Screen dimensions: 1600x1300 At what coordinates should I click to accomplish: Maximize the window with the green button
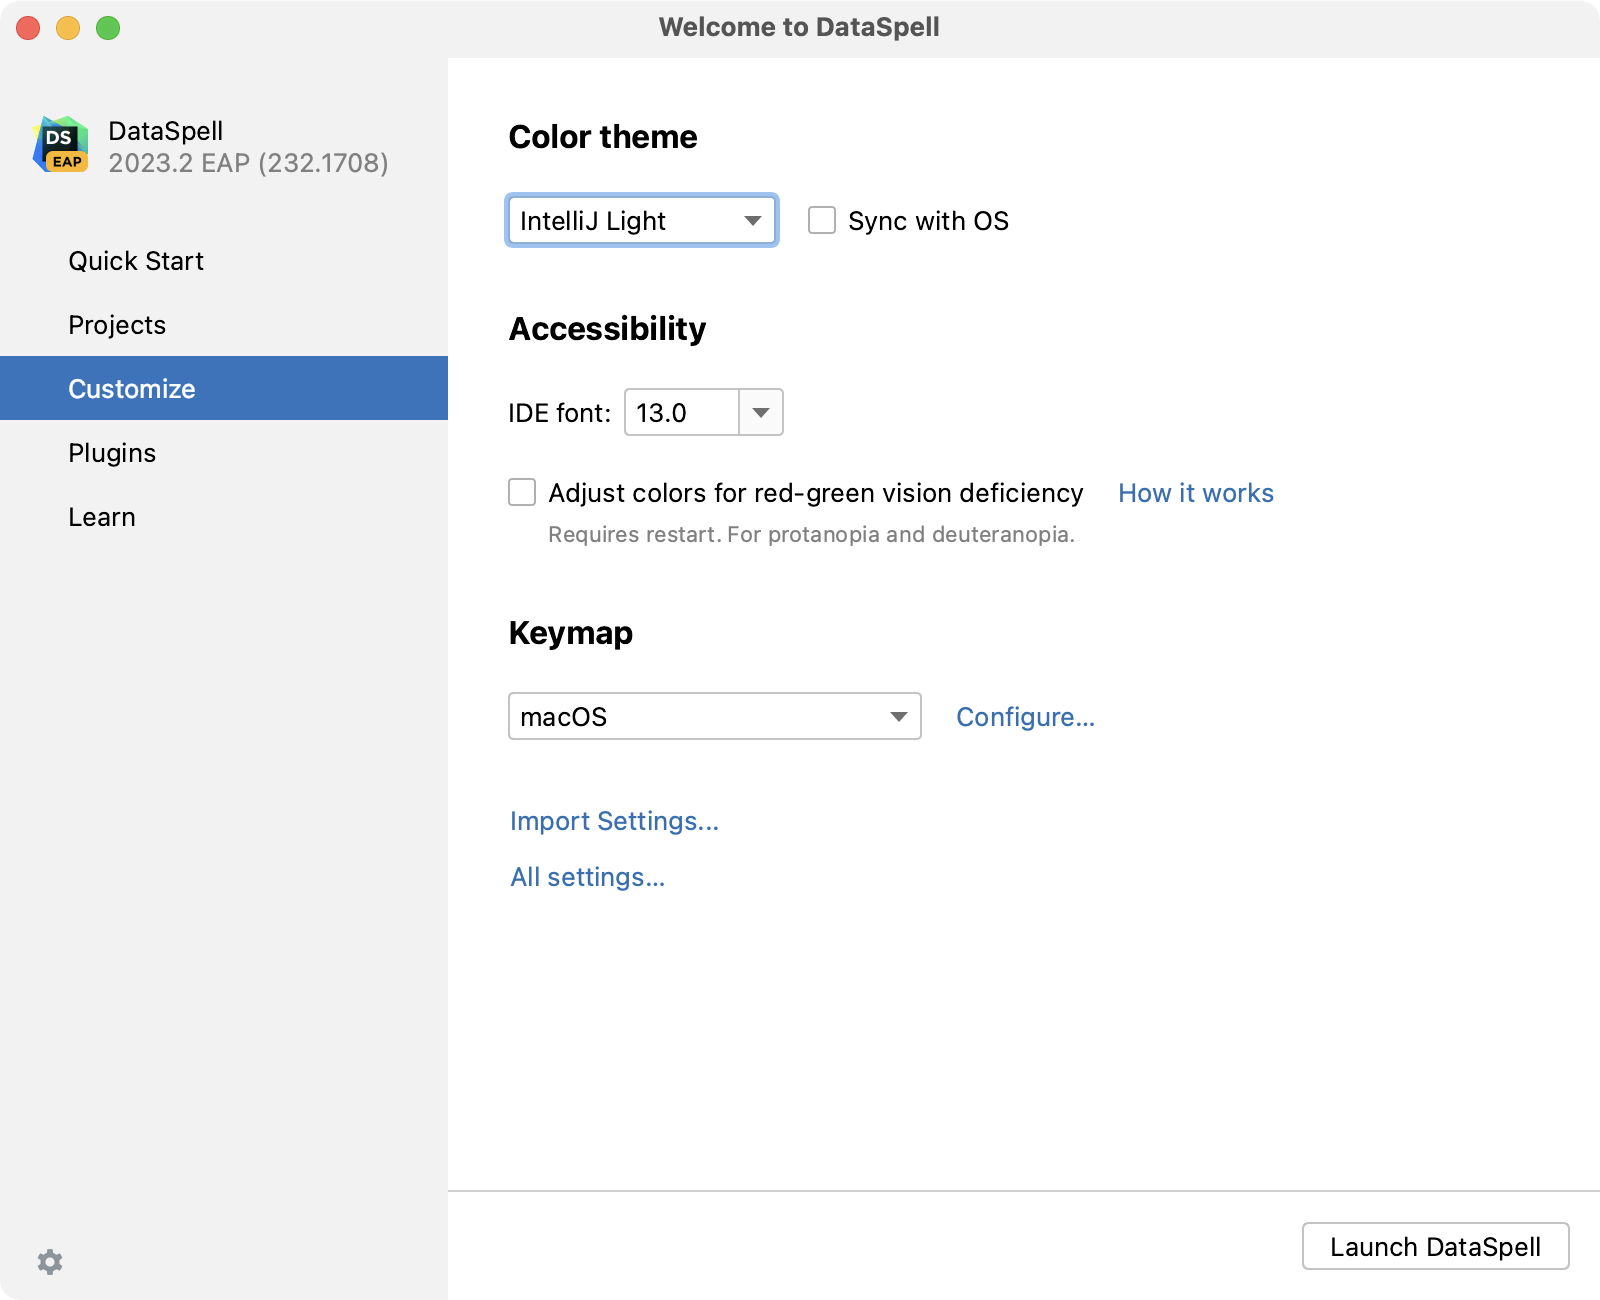[108, 28]
